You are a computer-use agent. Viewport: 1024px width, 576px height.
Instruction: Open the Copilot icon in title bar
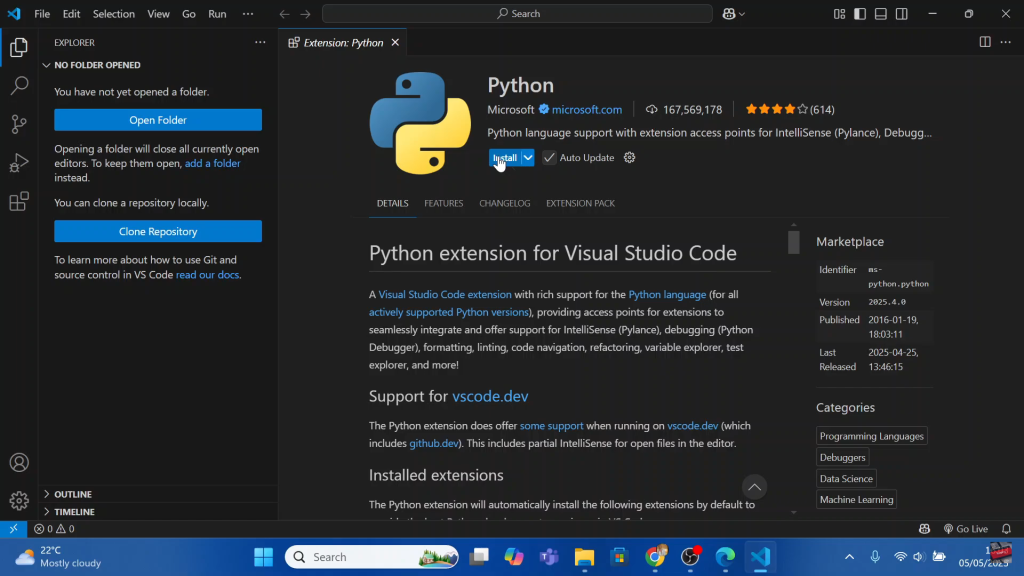[729, 14]
